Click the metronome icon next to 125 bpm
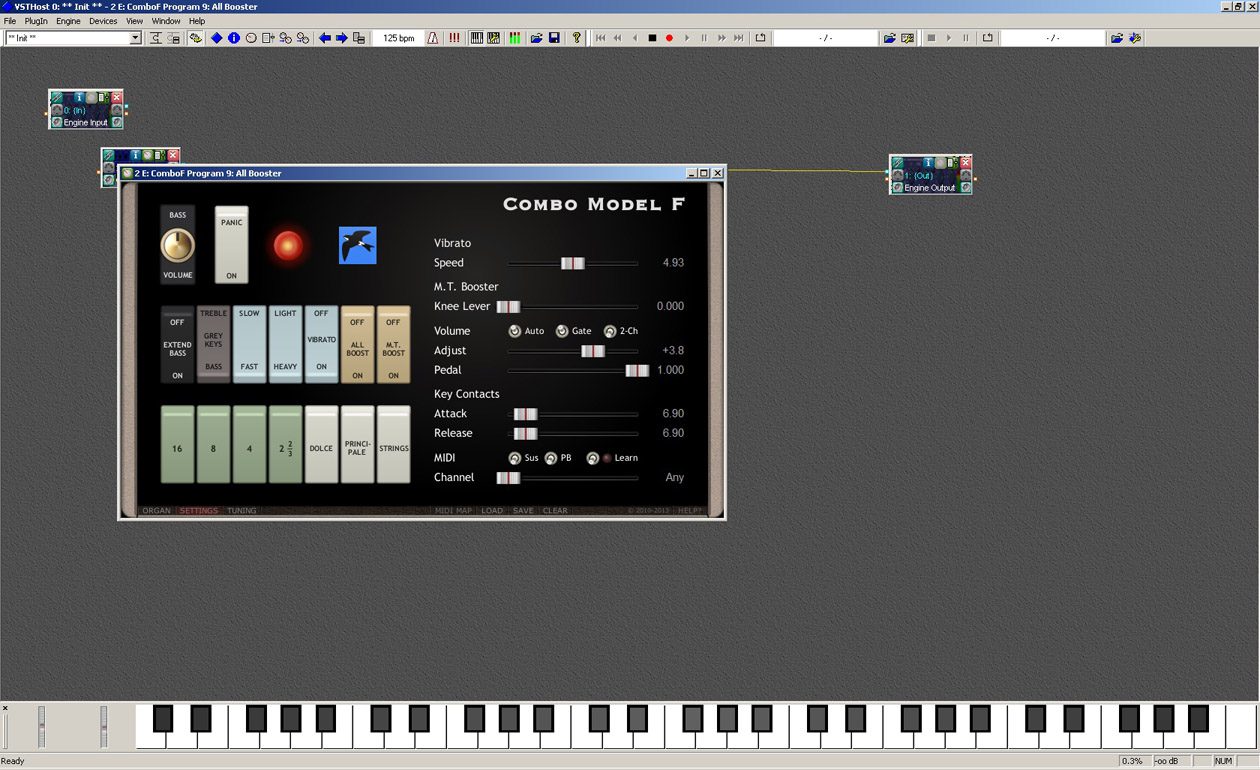The image size is (1260, 770). [433, 38]
